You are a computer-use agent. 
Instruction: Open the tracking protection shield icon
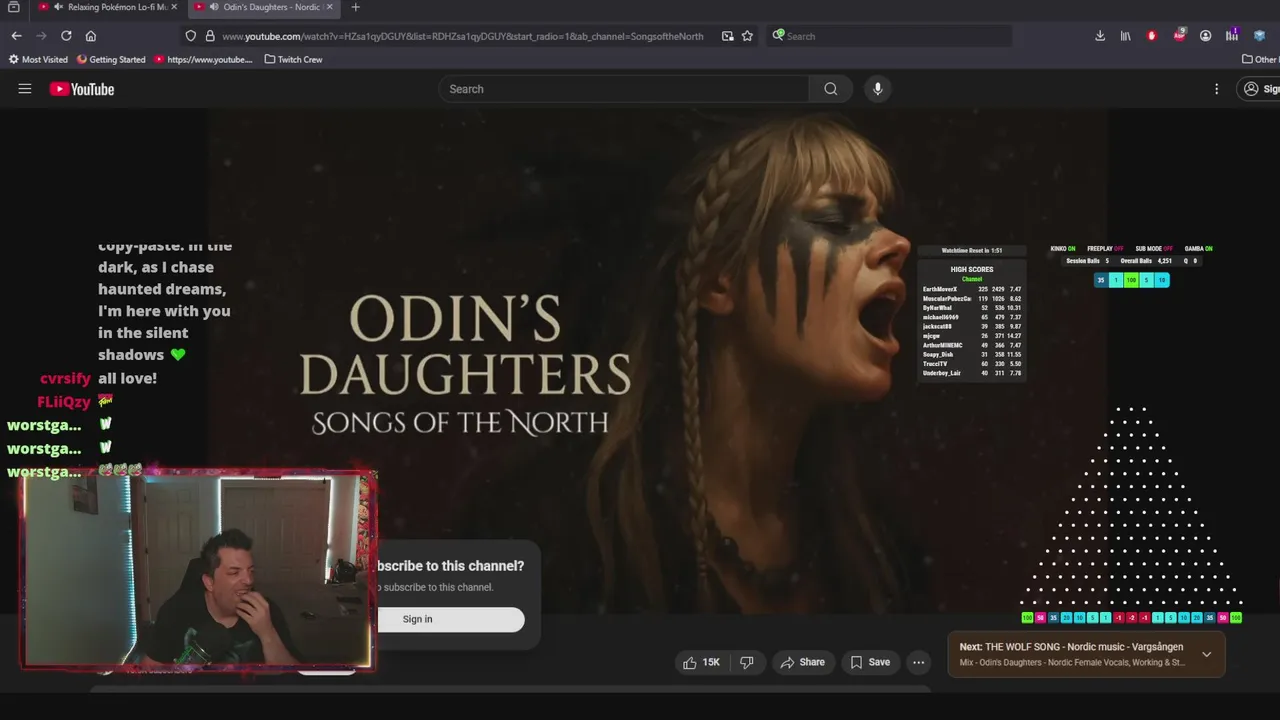coord(191,36)
